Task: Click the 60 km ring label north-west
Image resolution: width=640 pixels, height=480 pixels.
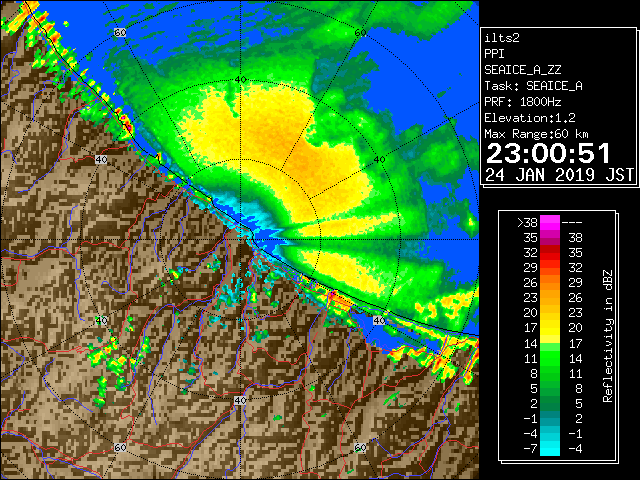Action: pyautogui.click(x=120, y=32)
